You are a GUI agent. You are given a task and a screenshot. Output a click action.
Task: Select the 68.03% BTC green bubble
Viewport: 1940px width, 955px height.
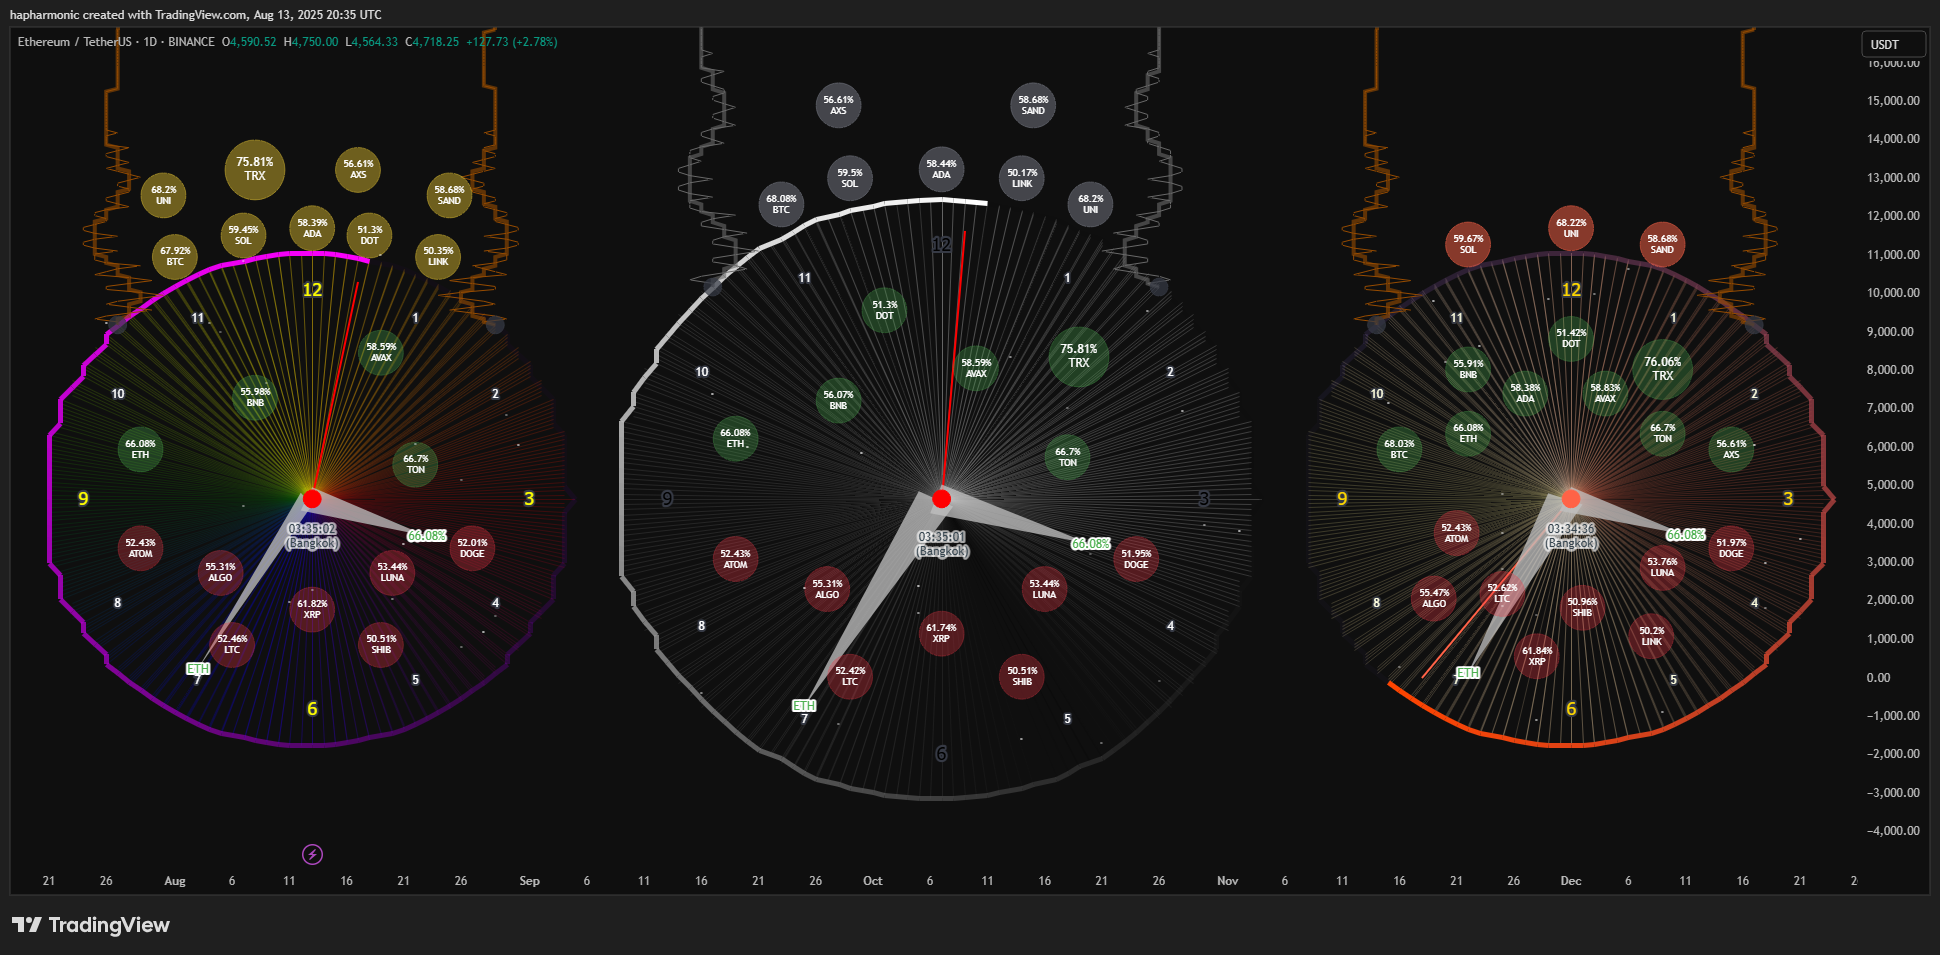(x=1399, y=449)
